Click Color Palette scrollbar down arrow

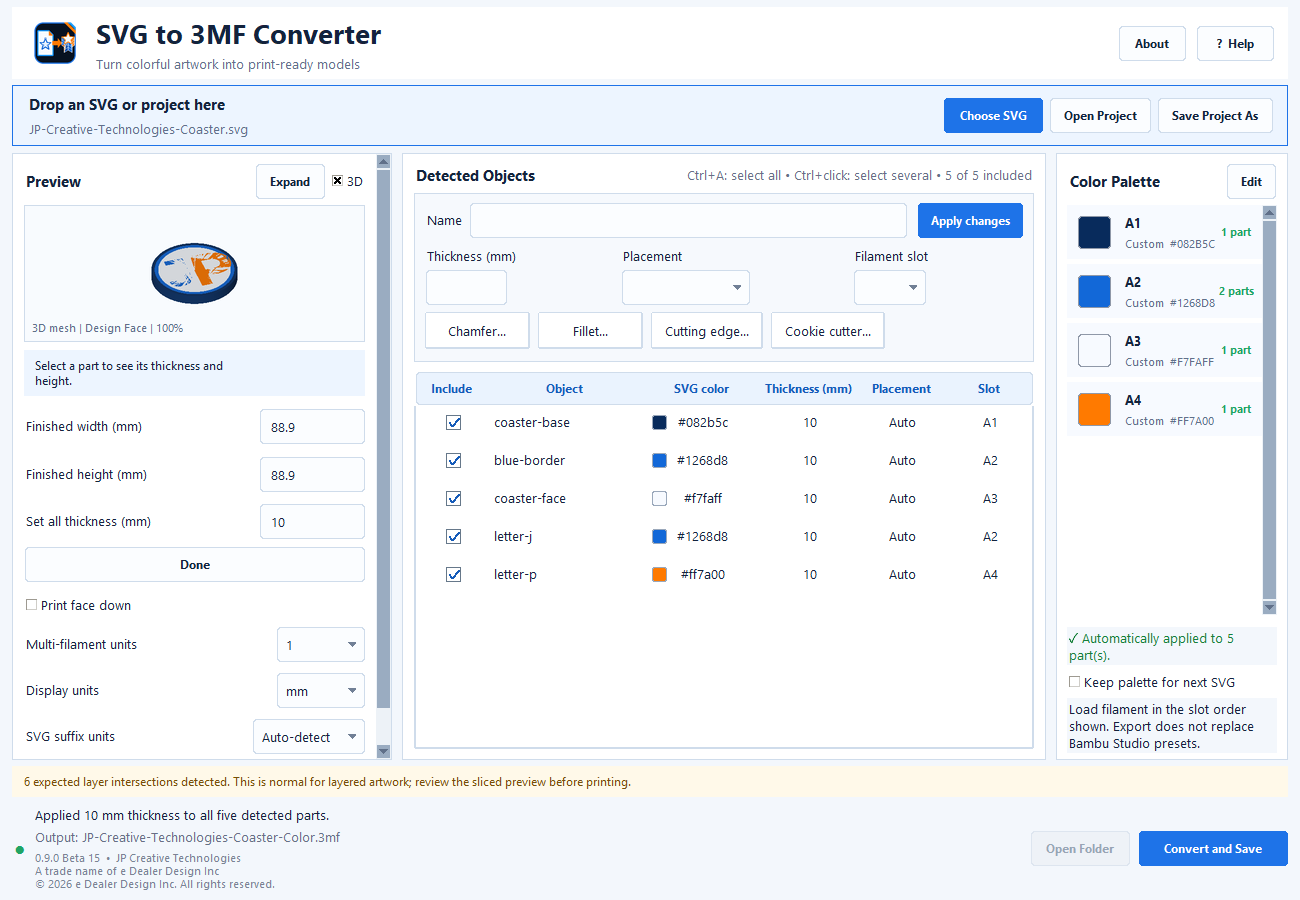pos(1269,607)
